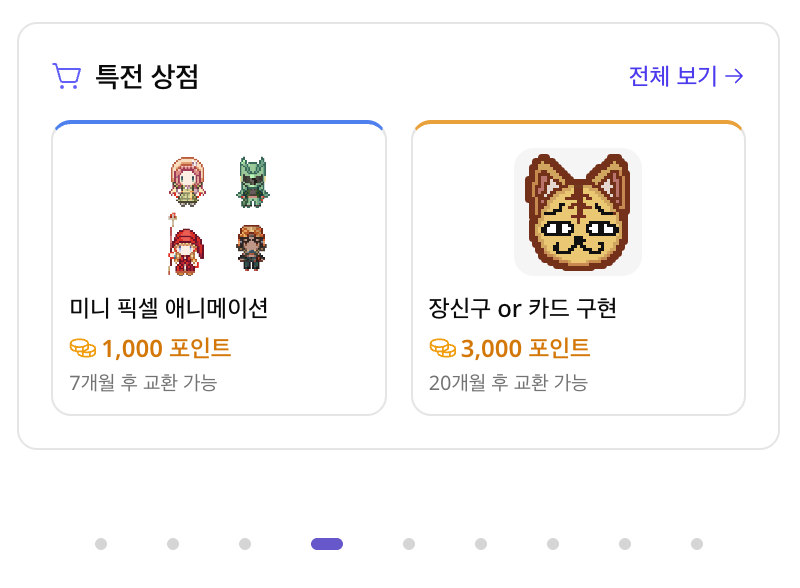Open the 장신구 or 카드 구현 item title

[x=522, y=308]
